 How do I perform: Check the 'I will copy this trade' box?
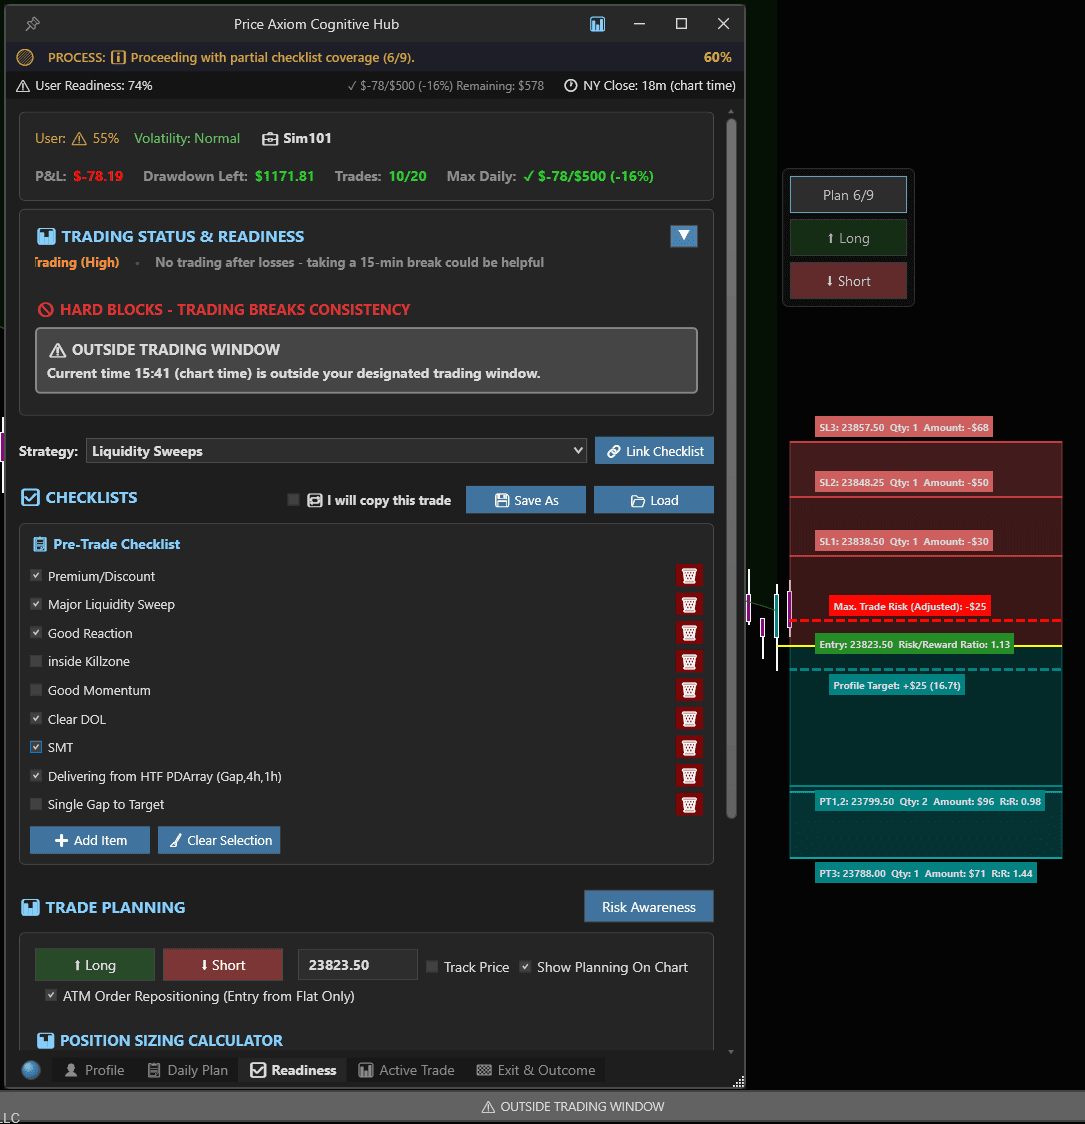tap(293, 500)
